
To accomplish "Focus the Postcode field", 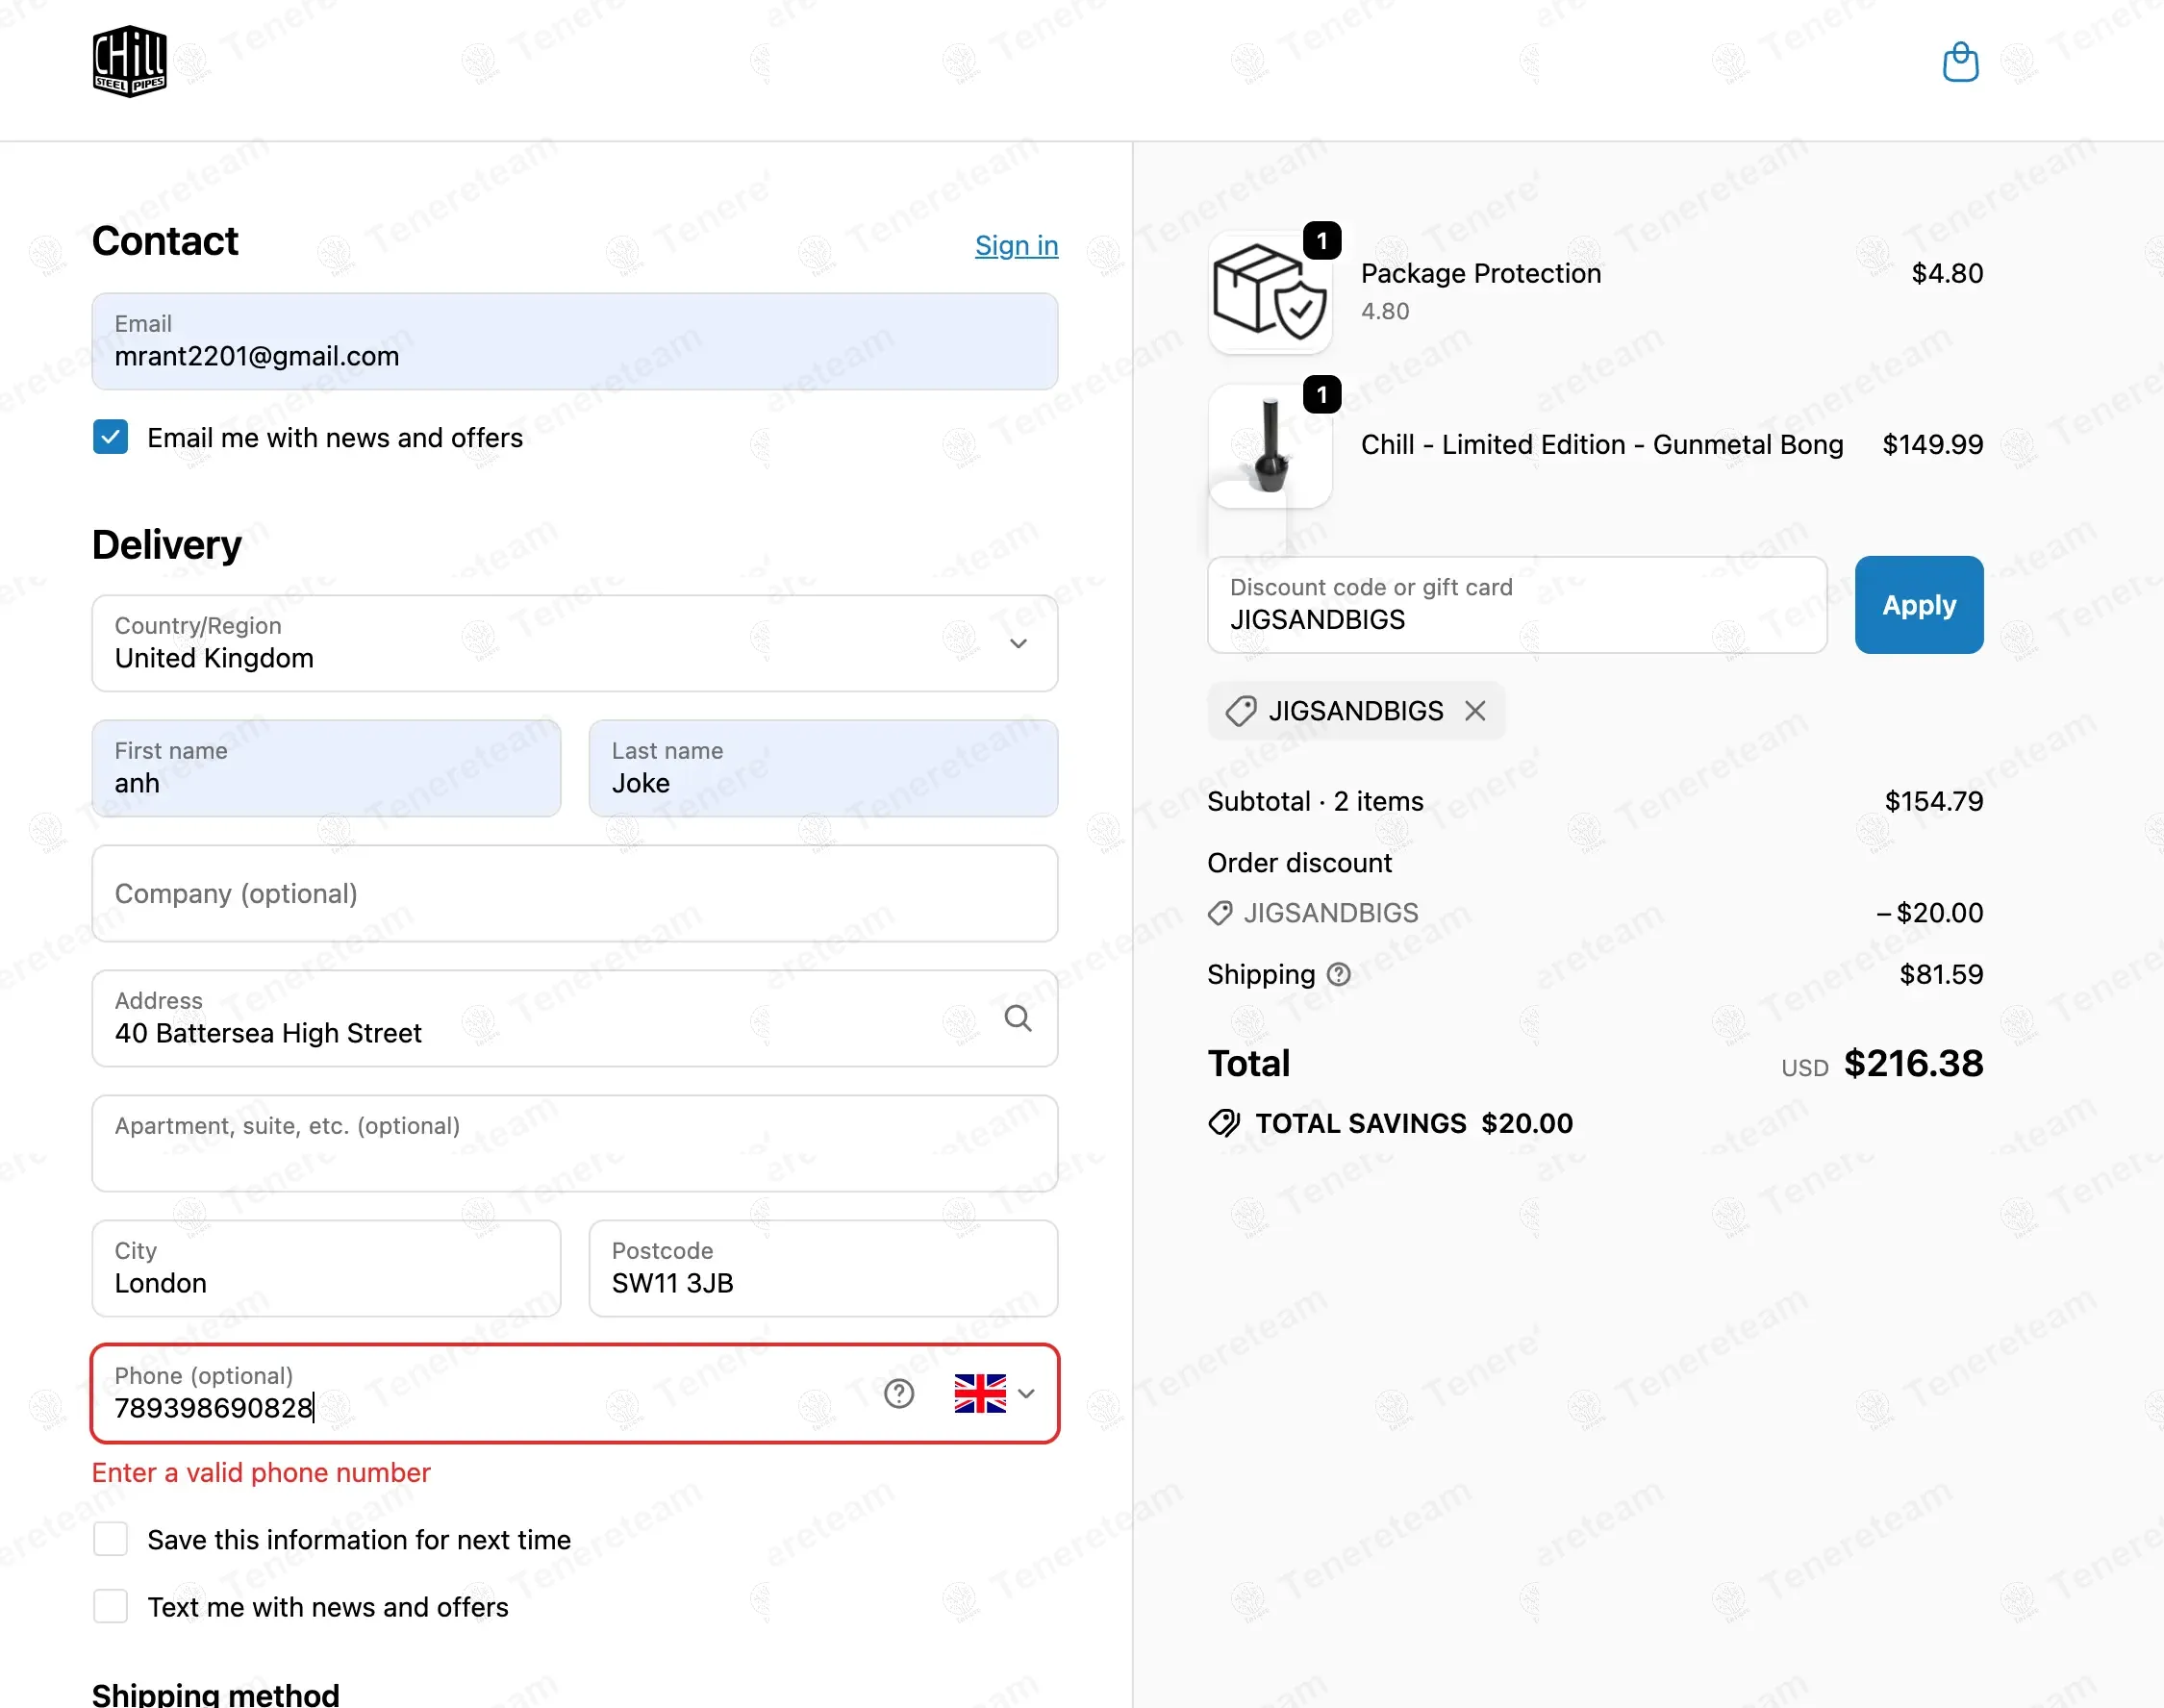I will pos(823,1268).
